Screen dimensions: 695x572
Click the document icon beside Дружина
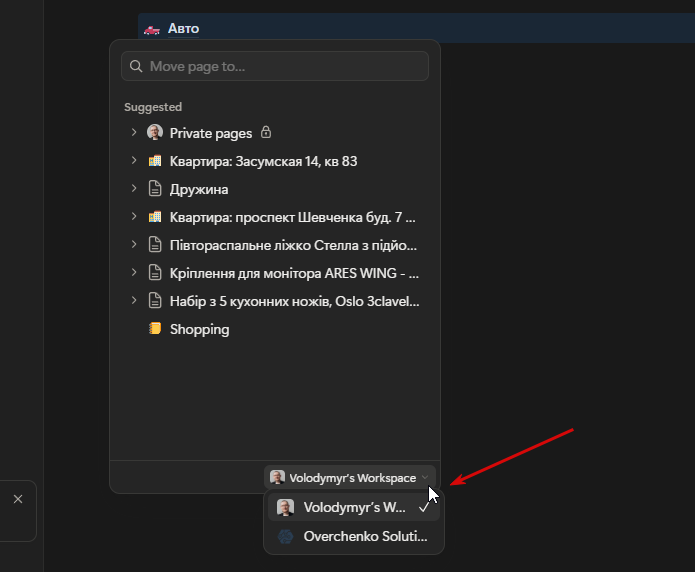[x=155, y=189]
